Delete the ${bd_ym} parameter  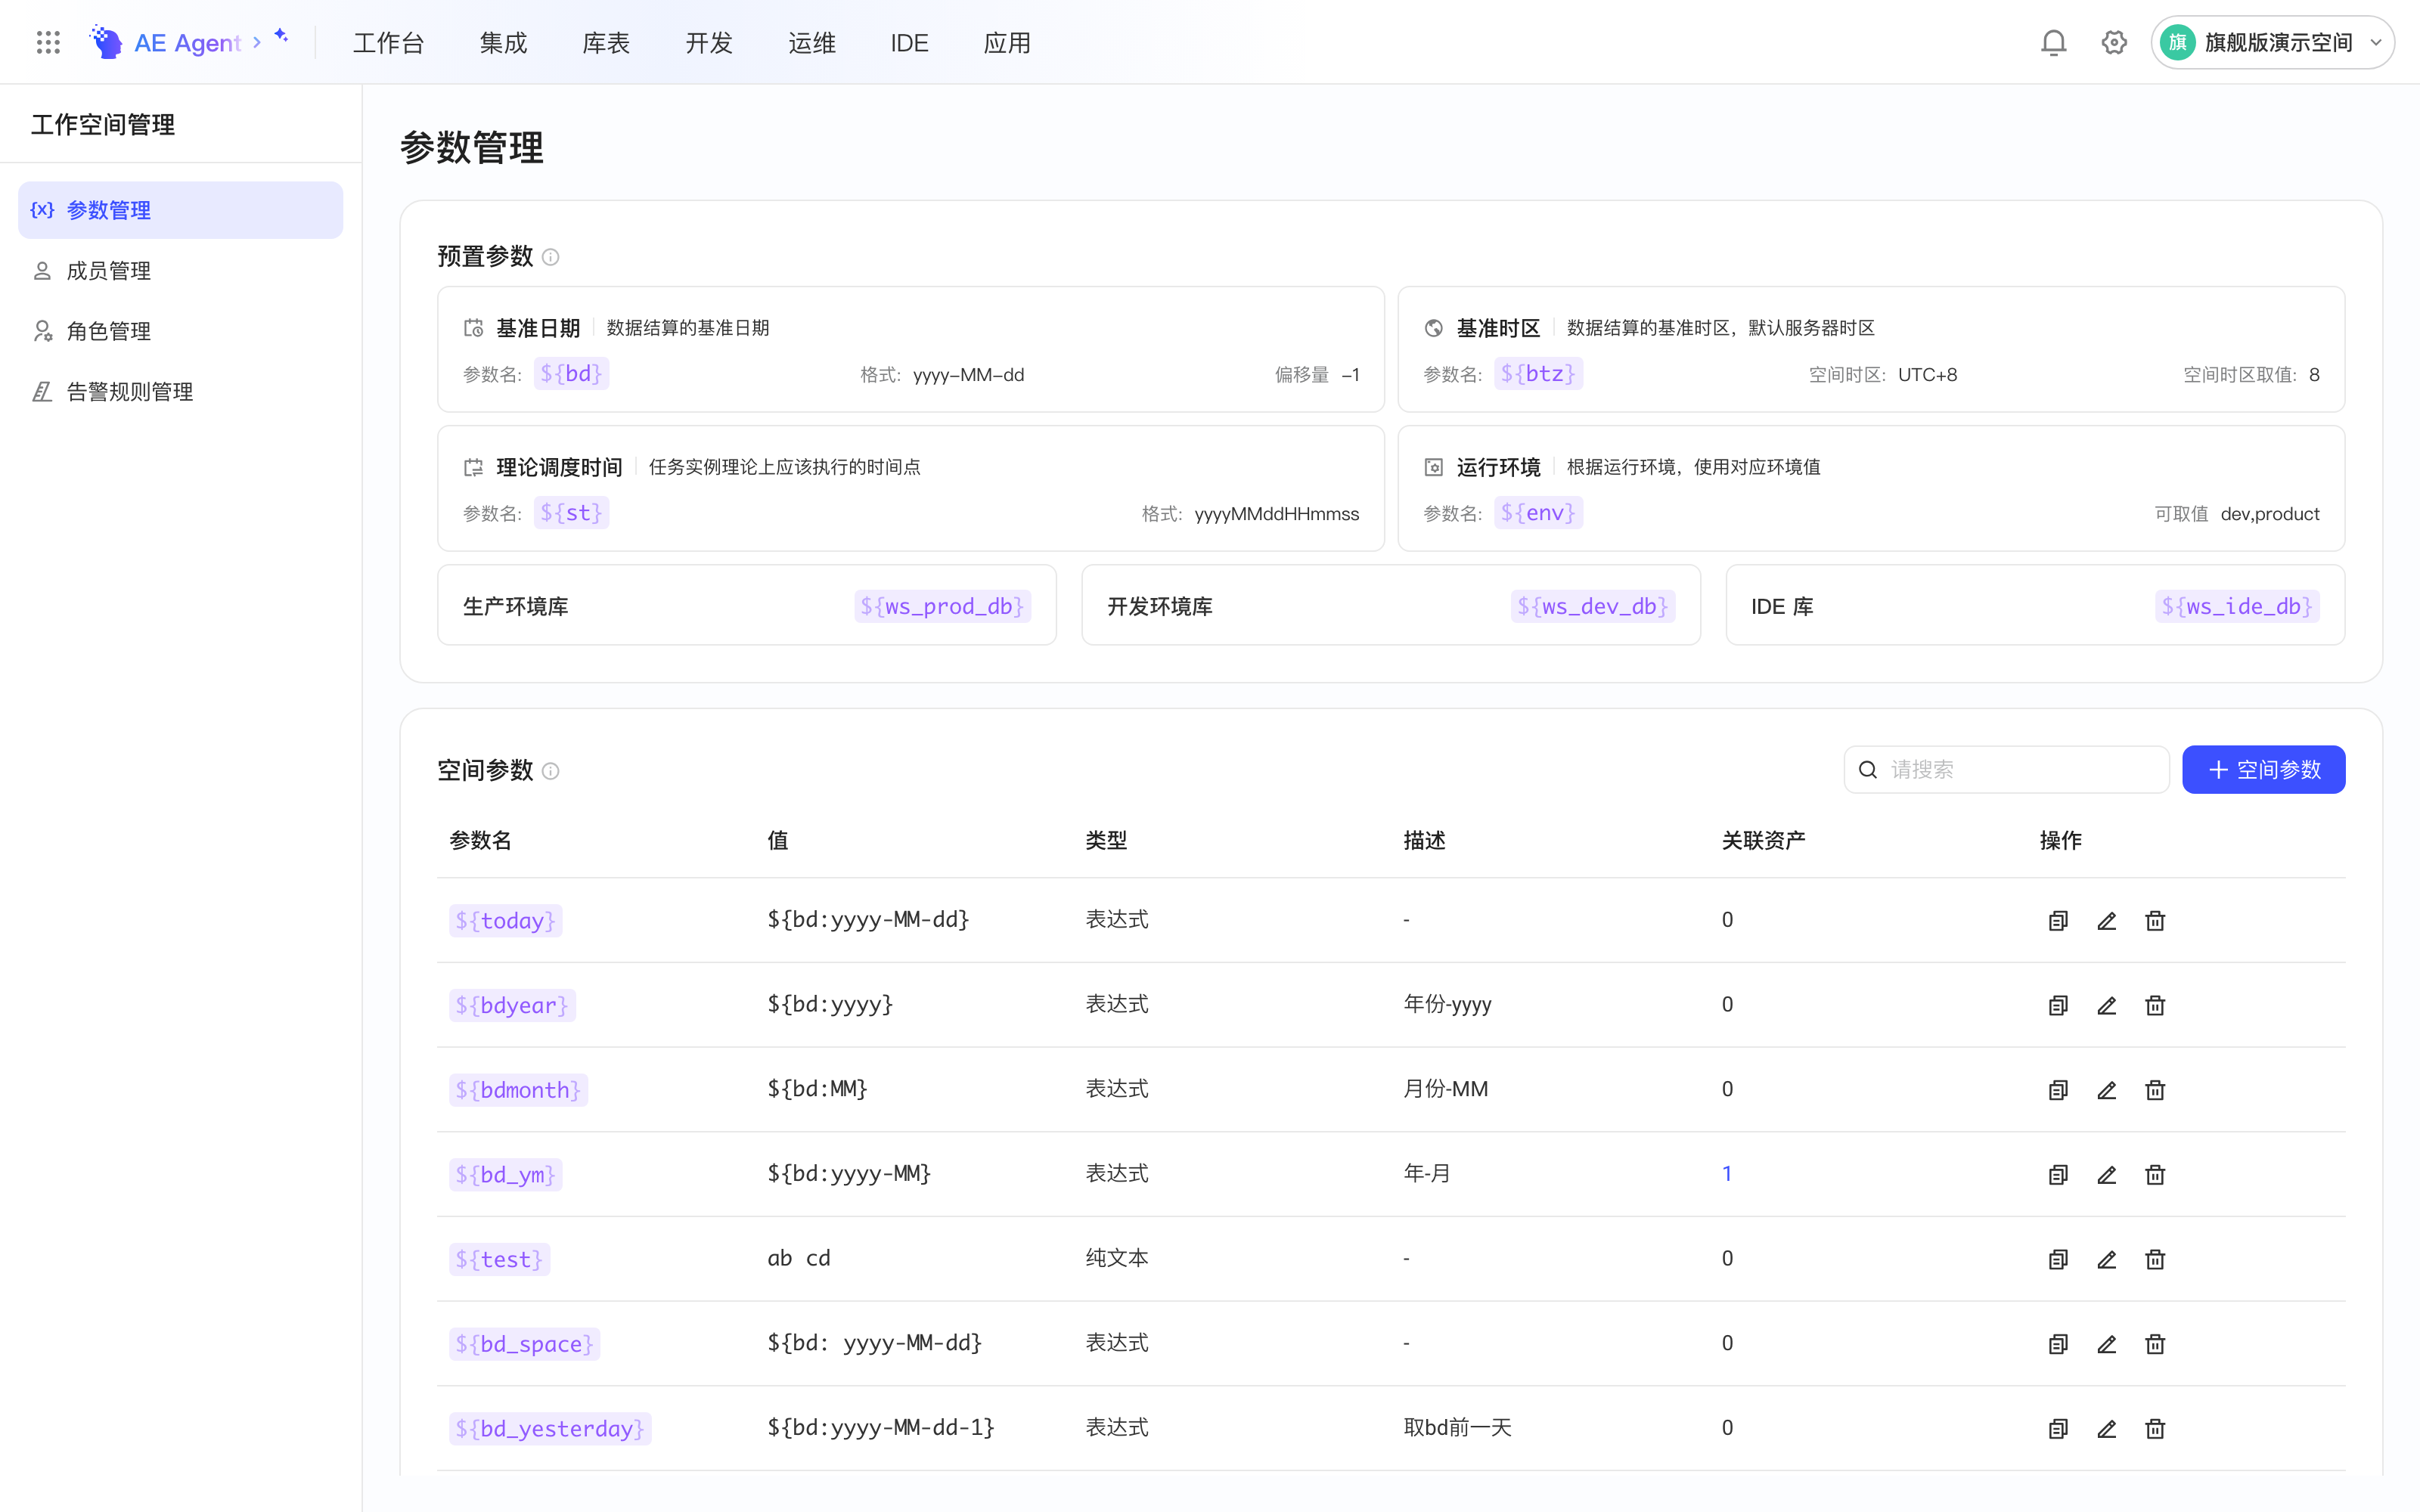pyautogui.click(x=2155, y=1175)
